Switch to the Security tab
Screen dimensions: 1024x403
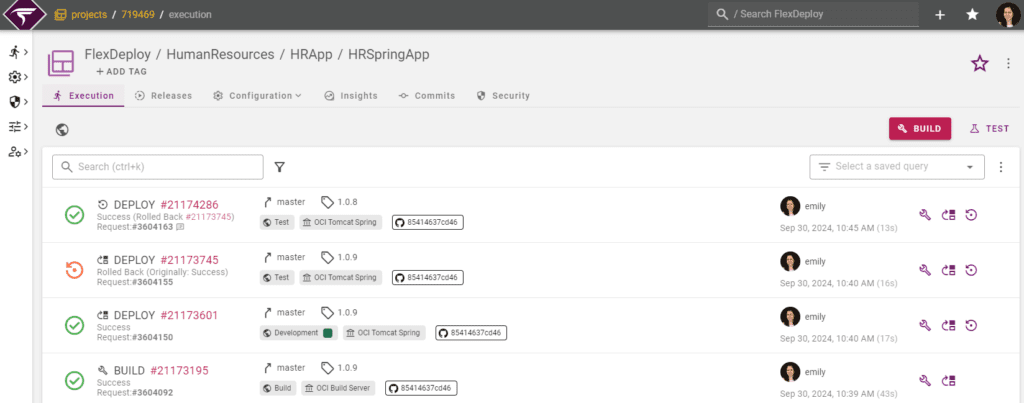pyautogui.click(x=503, y=95)
